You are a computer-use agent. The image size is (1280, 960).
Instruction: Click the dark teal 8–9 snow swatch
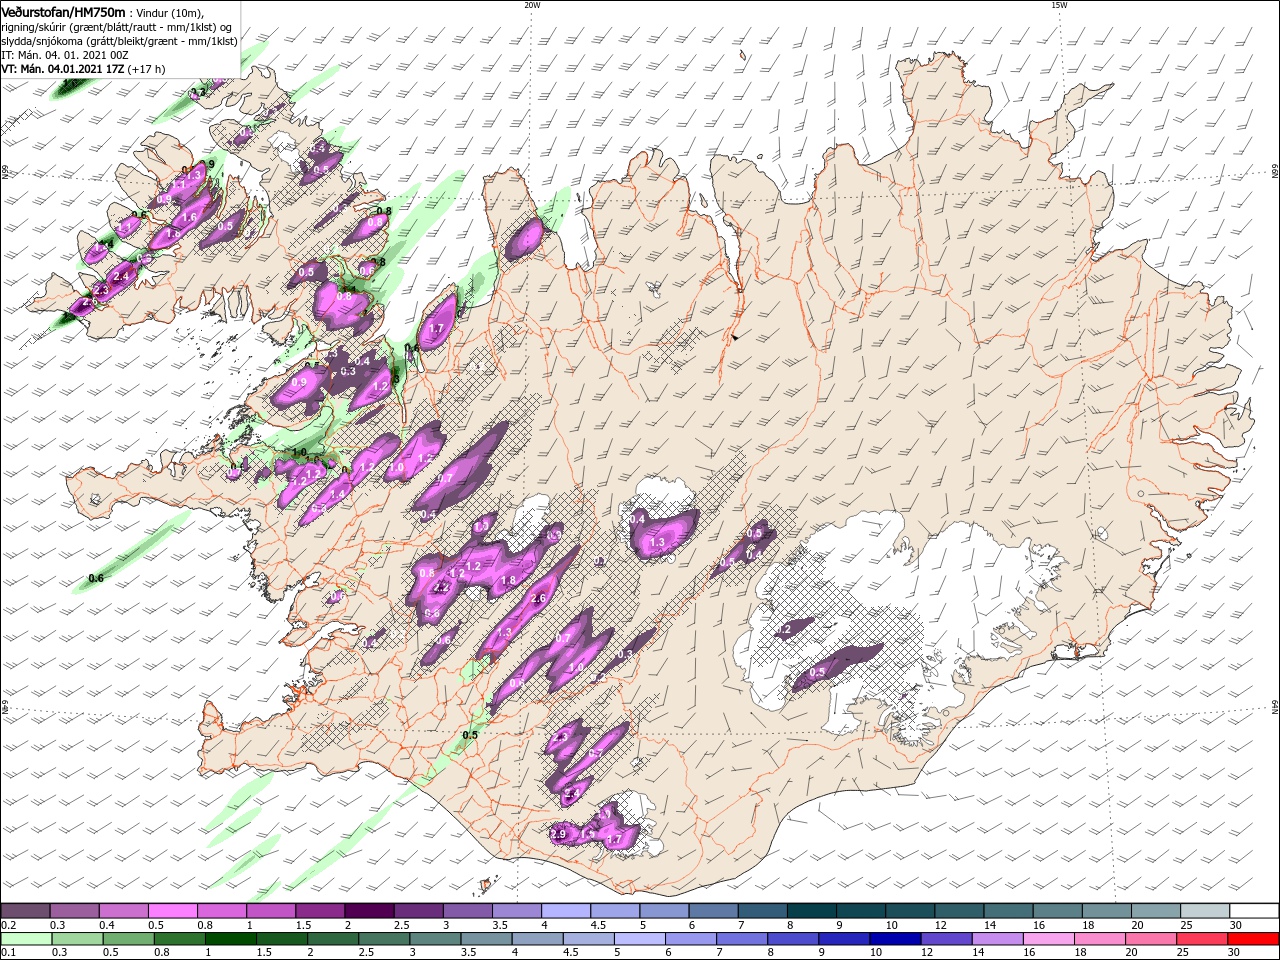(811, 911)
